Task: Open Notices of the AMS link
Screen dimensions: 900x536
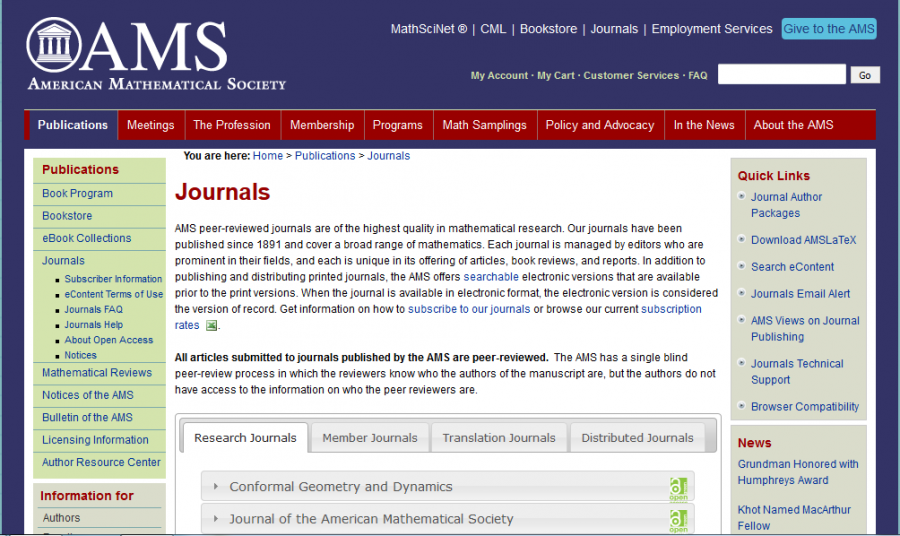Action: [x=88, y=395]
